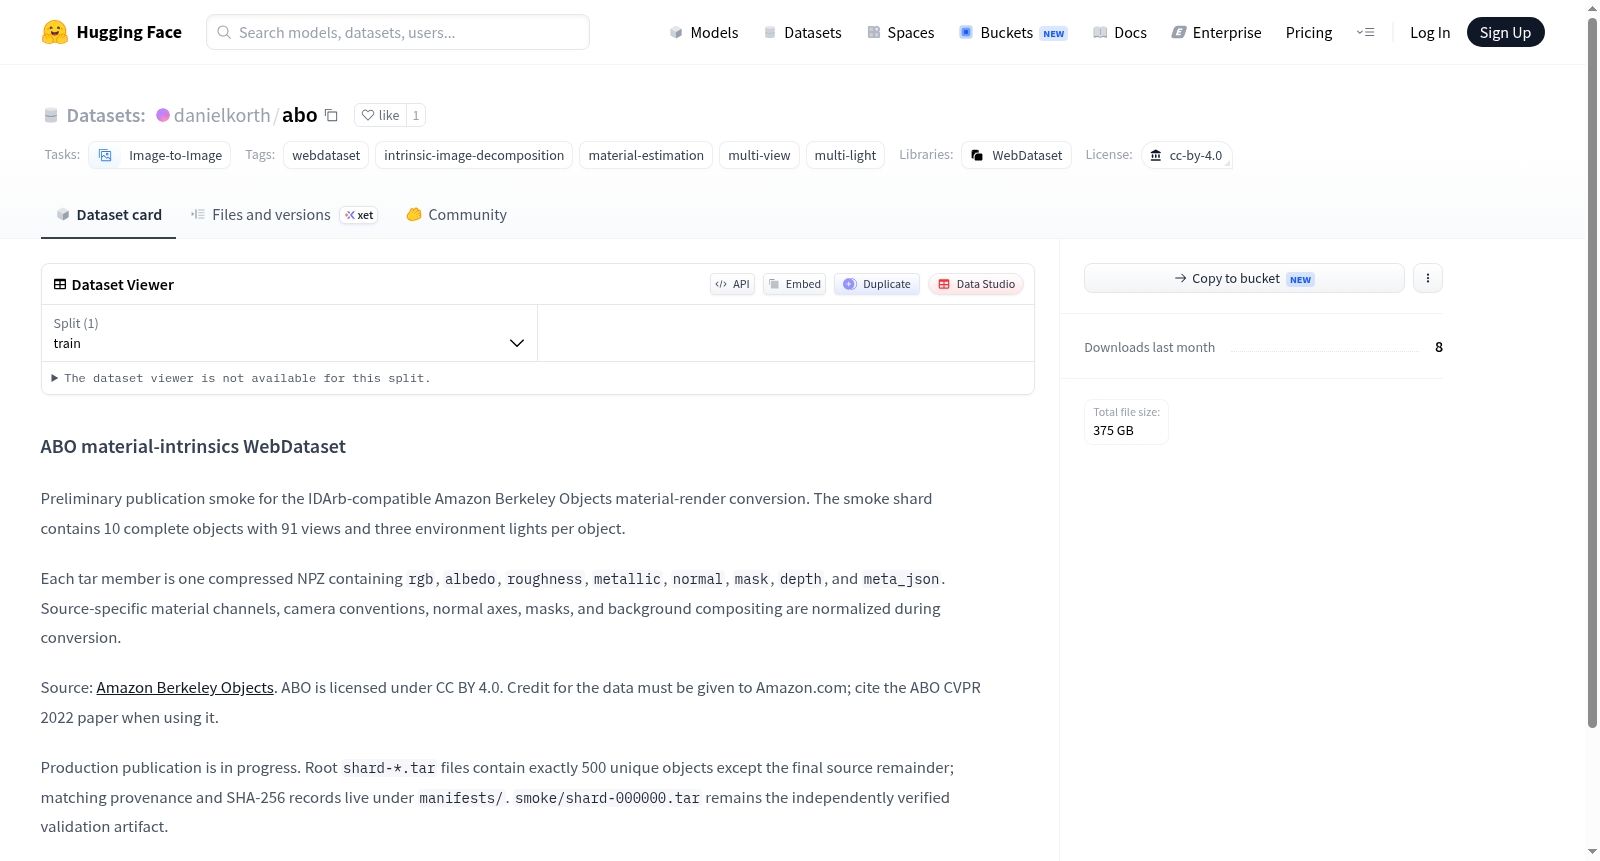Click the cc-by-4.0 license tag
This screenshot has width=1600, height=861.
1186,155
